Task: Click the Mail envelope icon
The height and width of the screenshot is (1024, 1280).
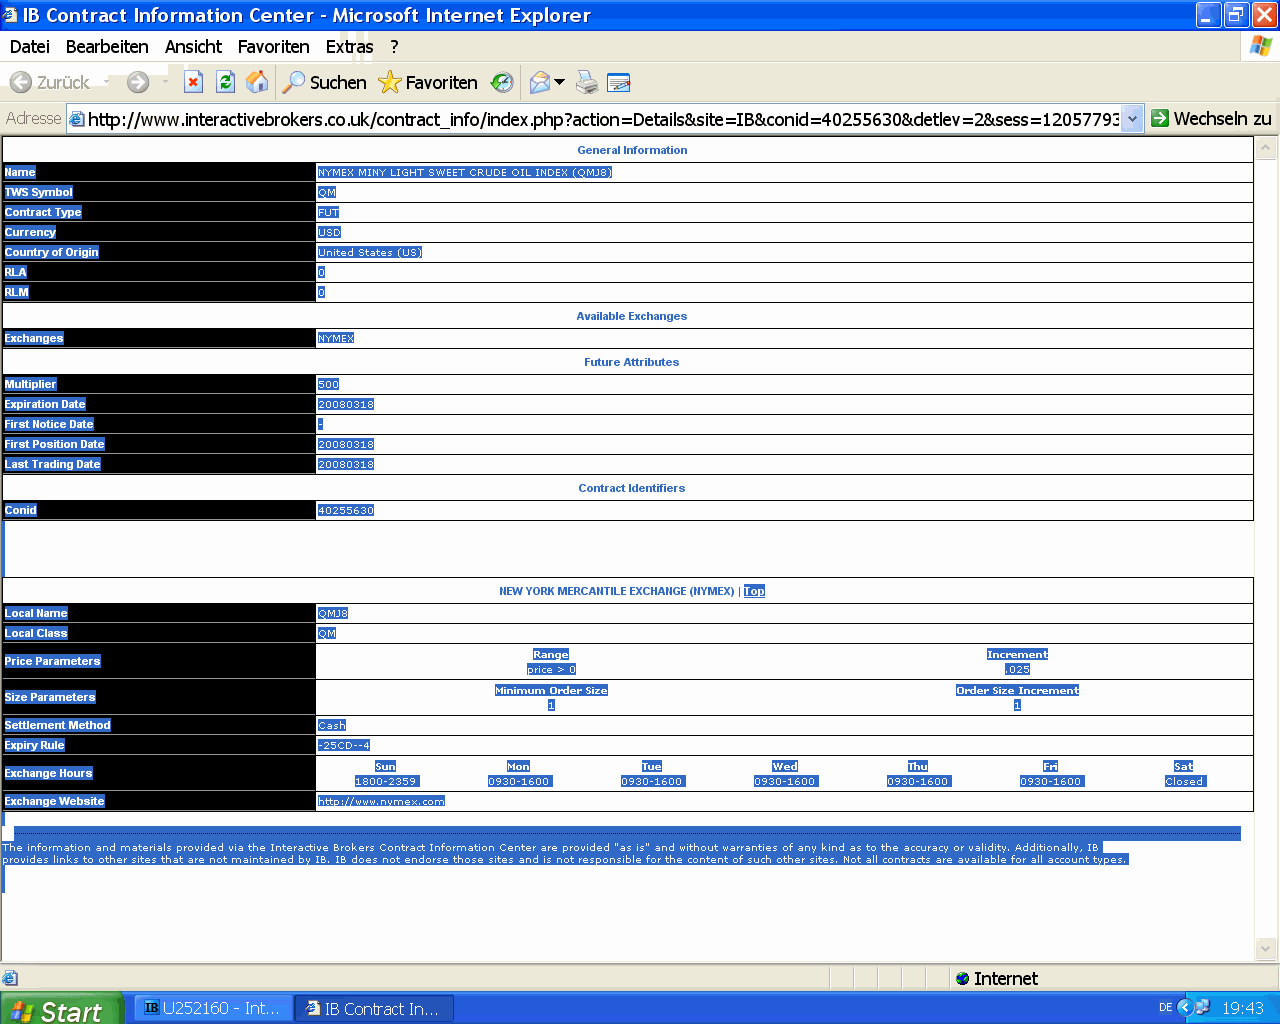Action: 540,83
